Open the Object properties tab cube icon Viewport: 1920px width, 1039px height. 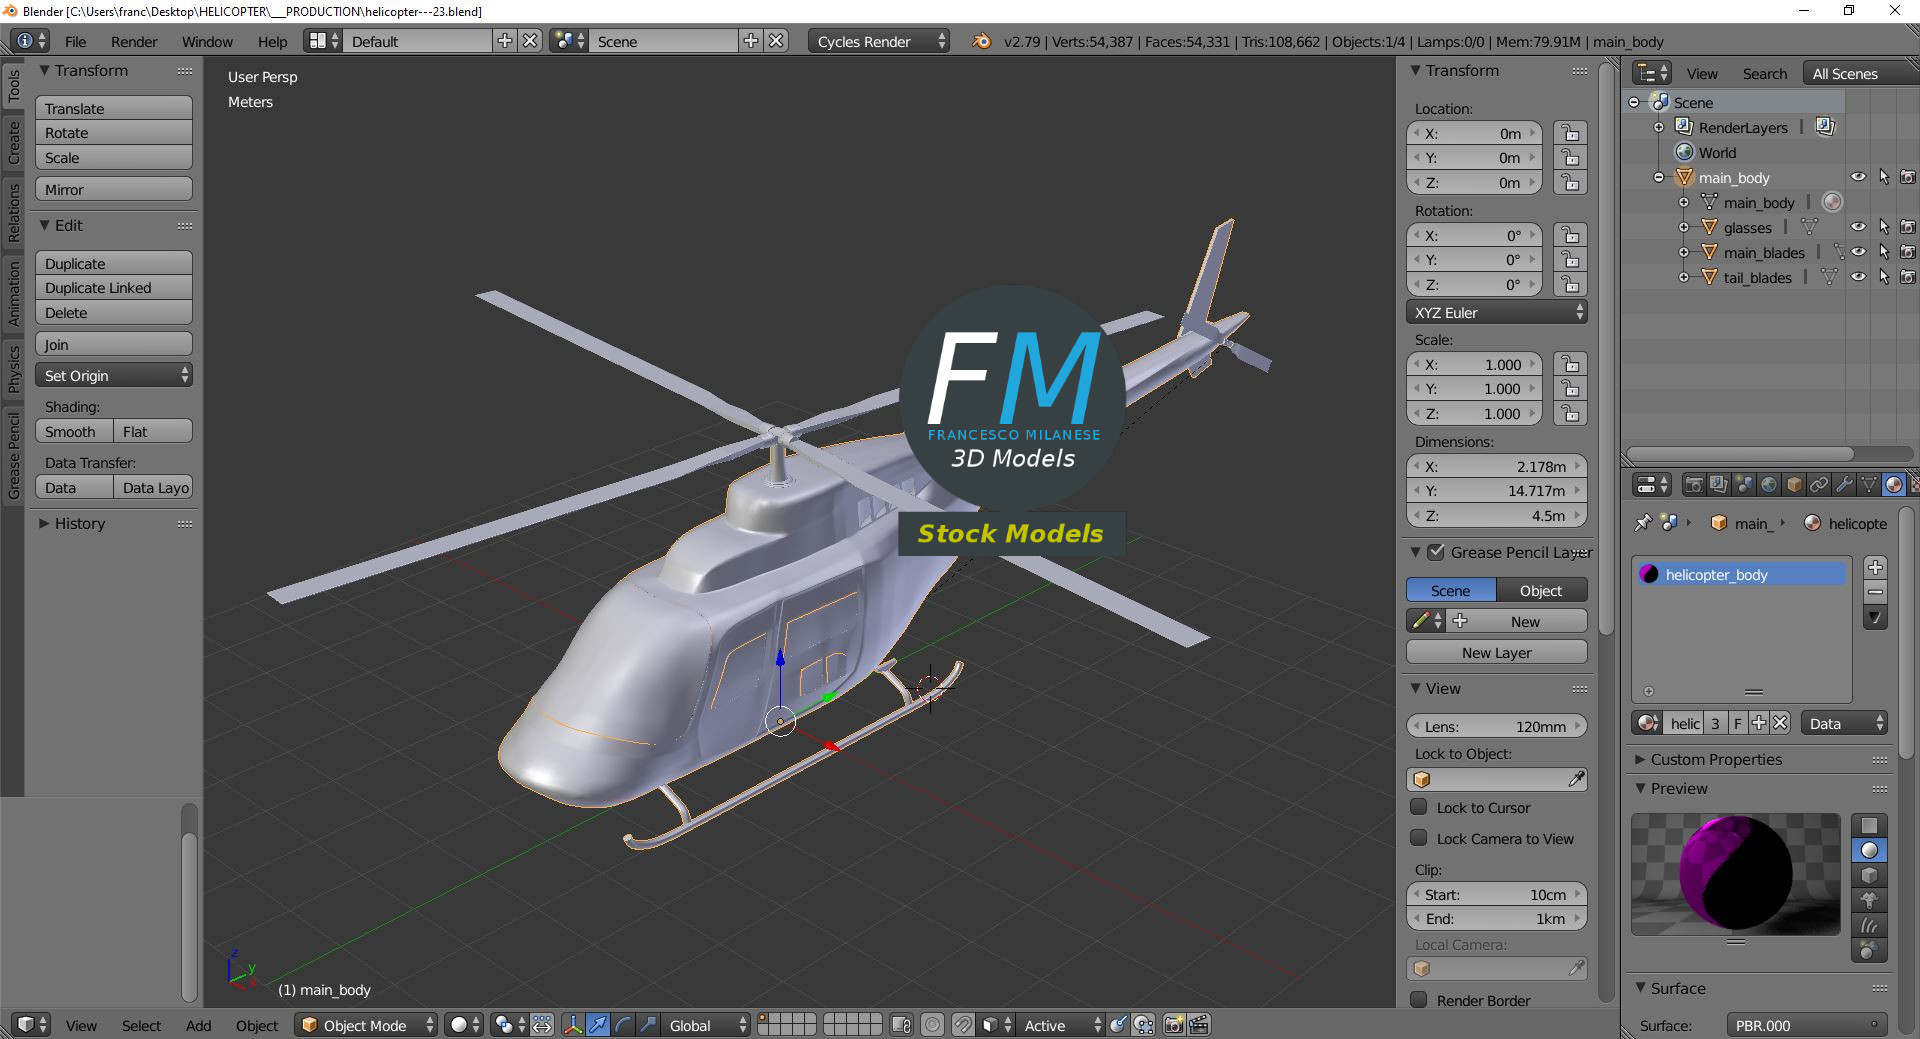pos(1794,485)
